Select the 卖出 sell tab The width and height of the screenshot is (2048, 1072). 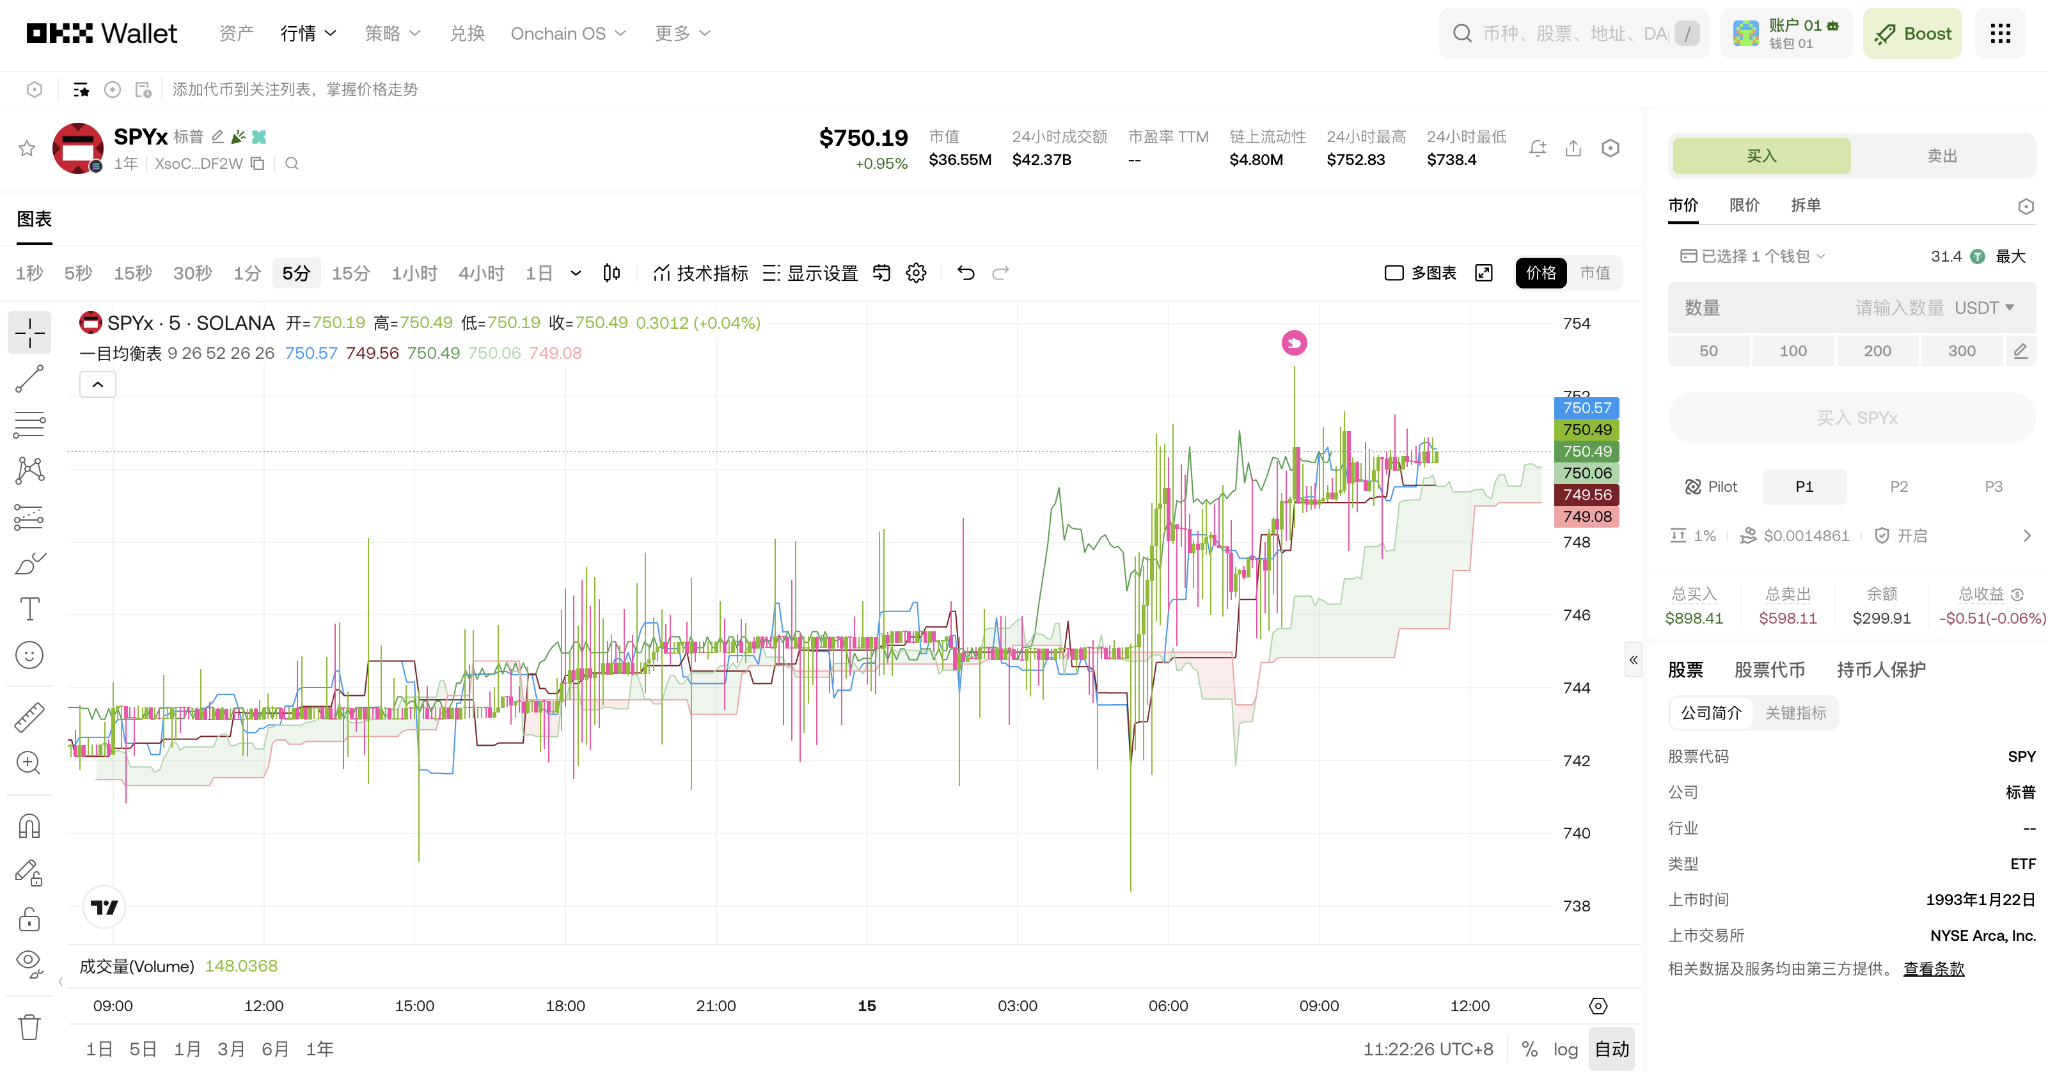(x=1942, y=156)
